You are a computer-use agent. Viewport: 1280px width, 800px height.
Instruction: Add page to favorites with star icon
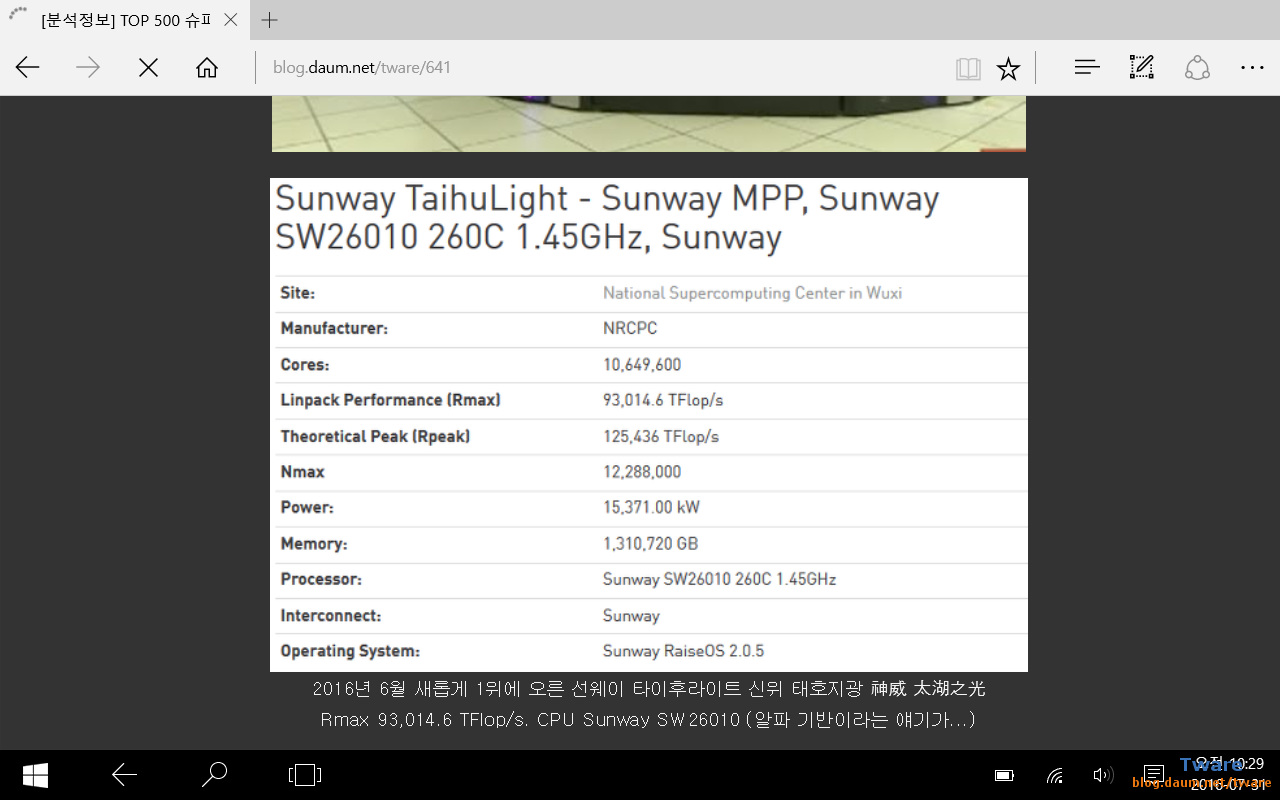1008,68
